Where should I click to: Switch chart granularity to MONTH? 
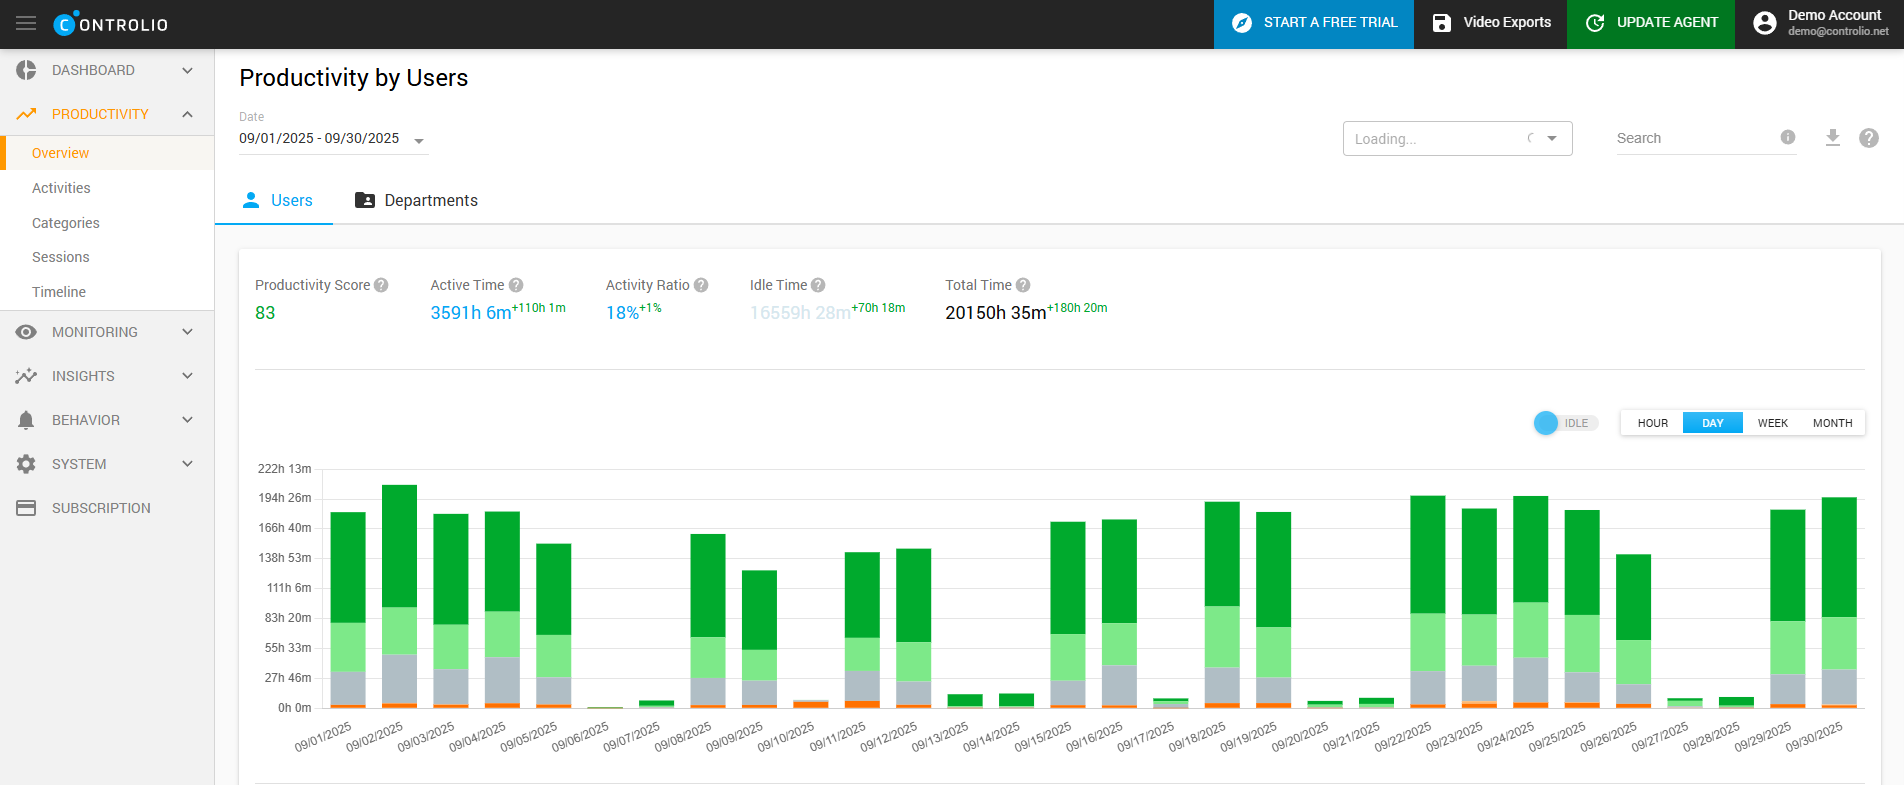(1832, 423)
